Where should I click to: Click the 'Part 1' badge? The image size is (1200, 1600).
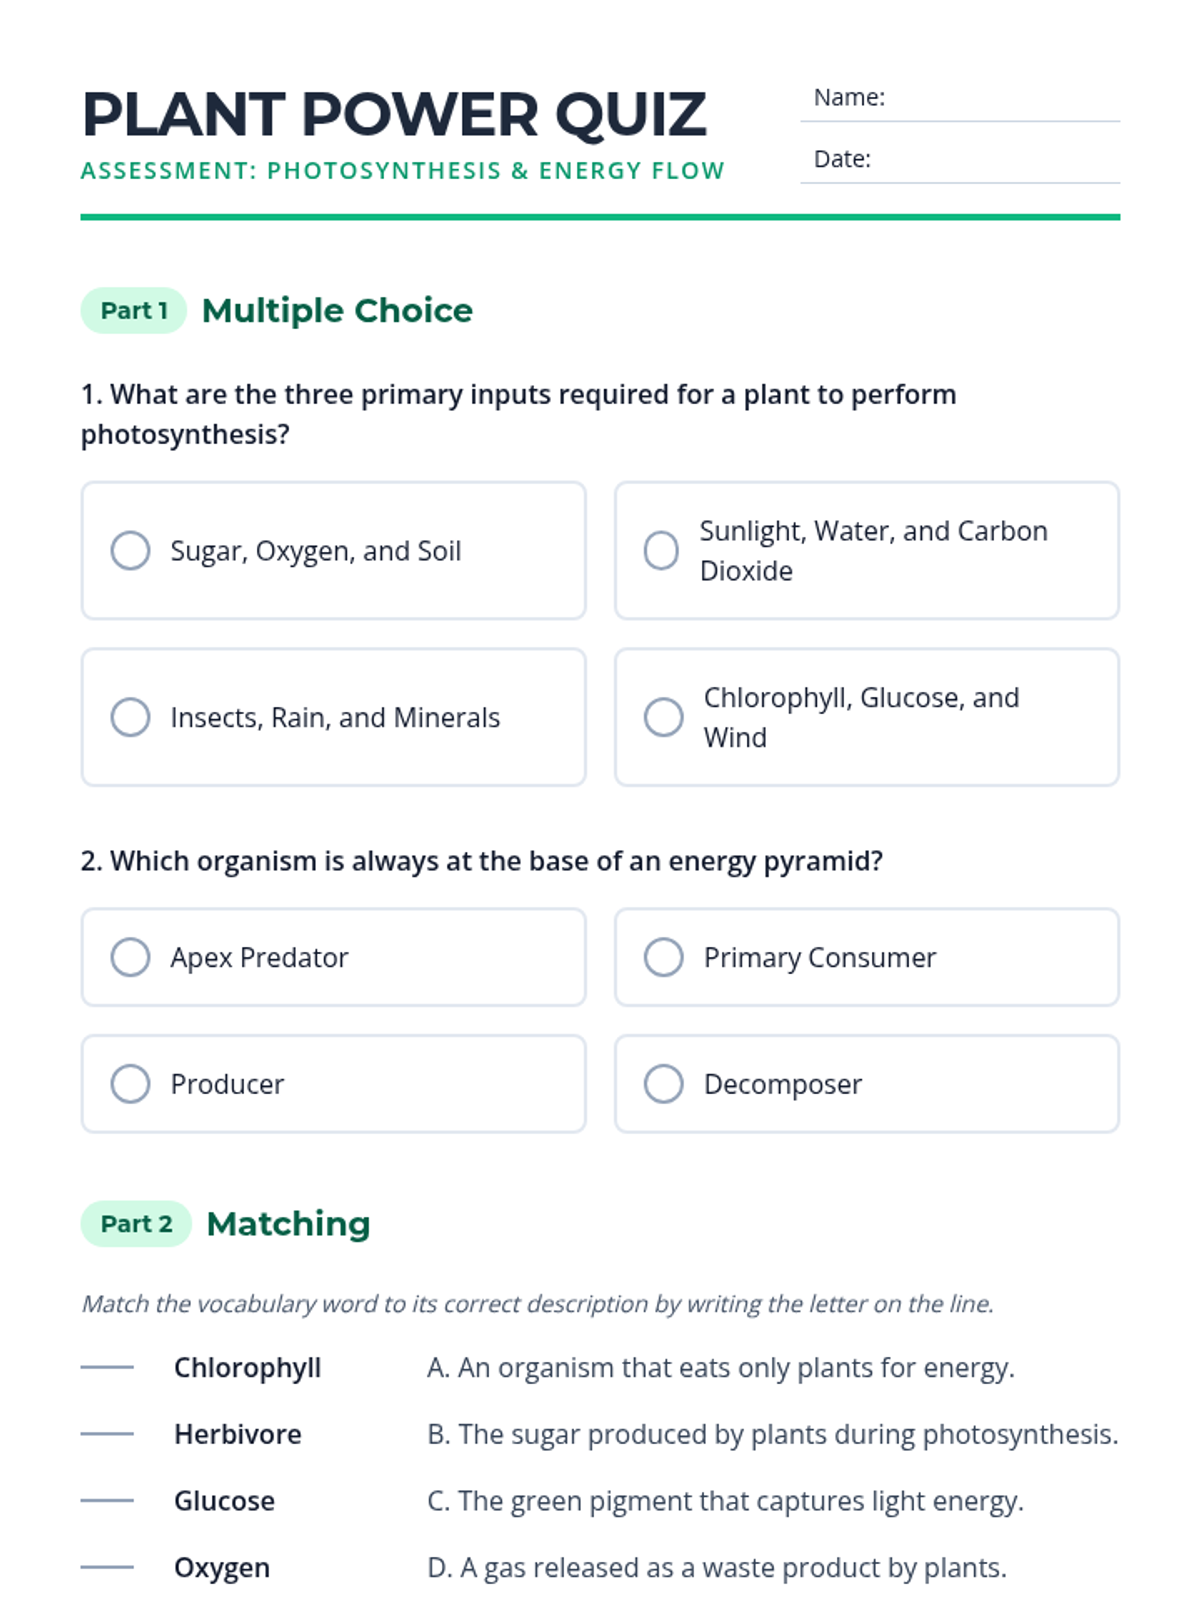click(x=134, y=311)
